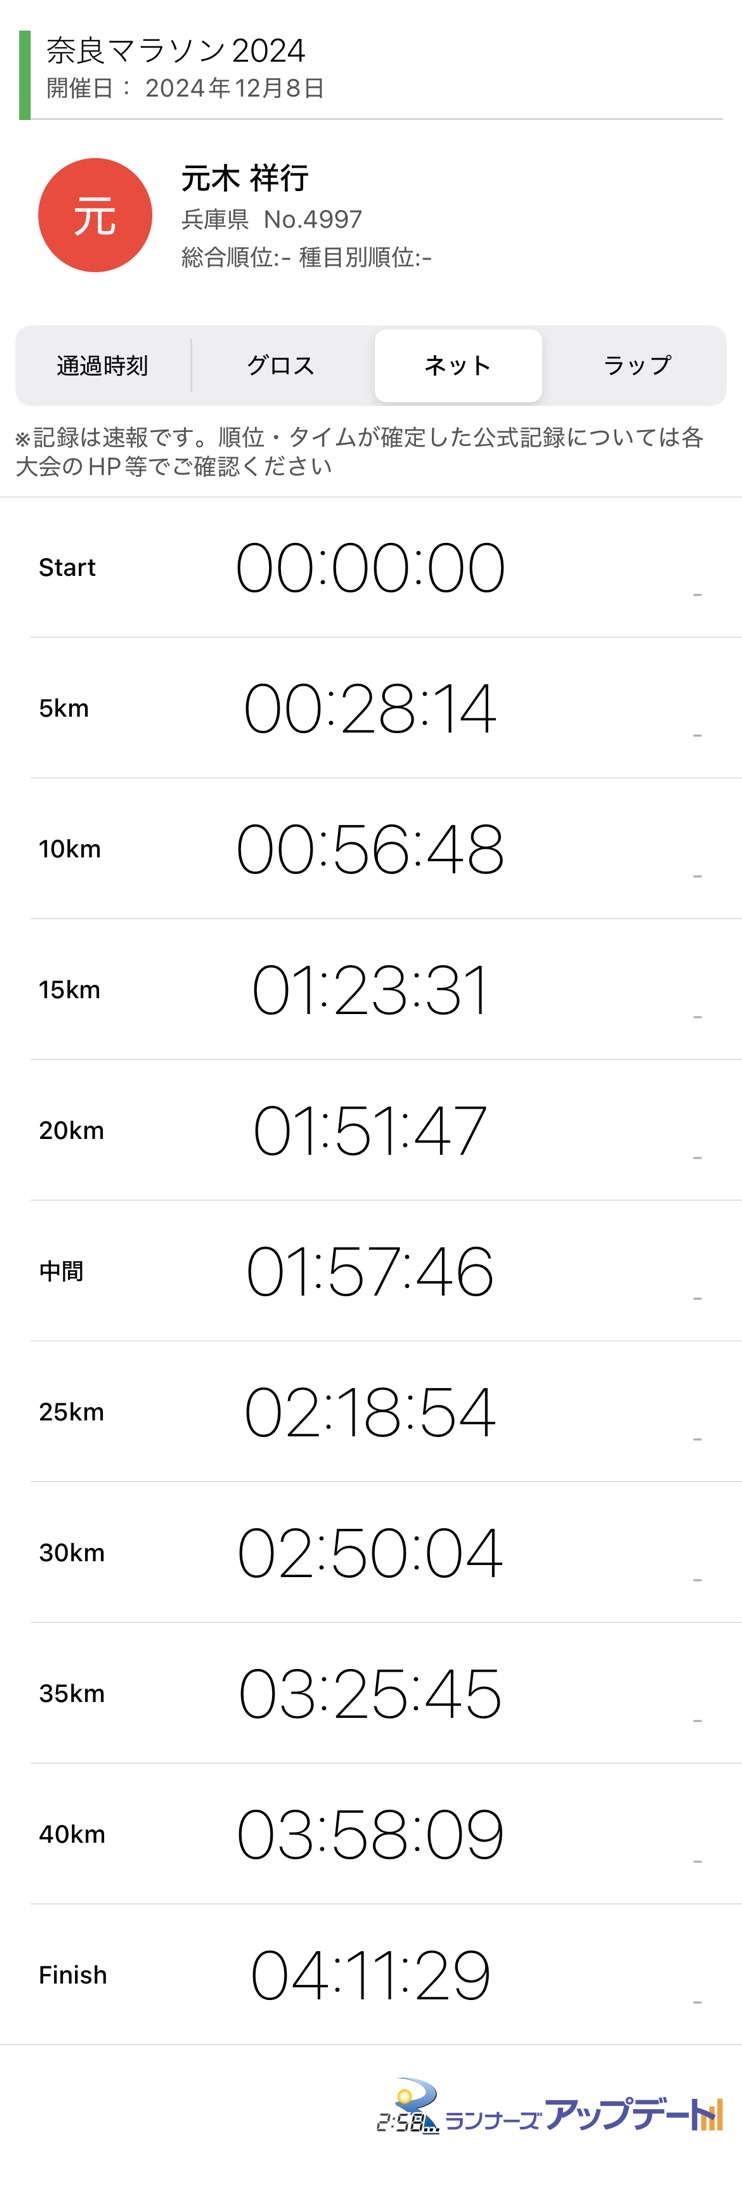The width and height of the screenshot is (742, 2205).
Task: Click runner name 元木 祥行
Action: tap(245, 178)
